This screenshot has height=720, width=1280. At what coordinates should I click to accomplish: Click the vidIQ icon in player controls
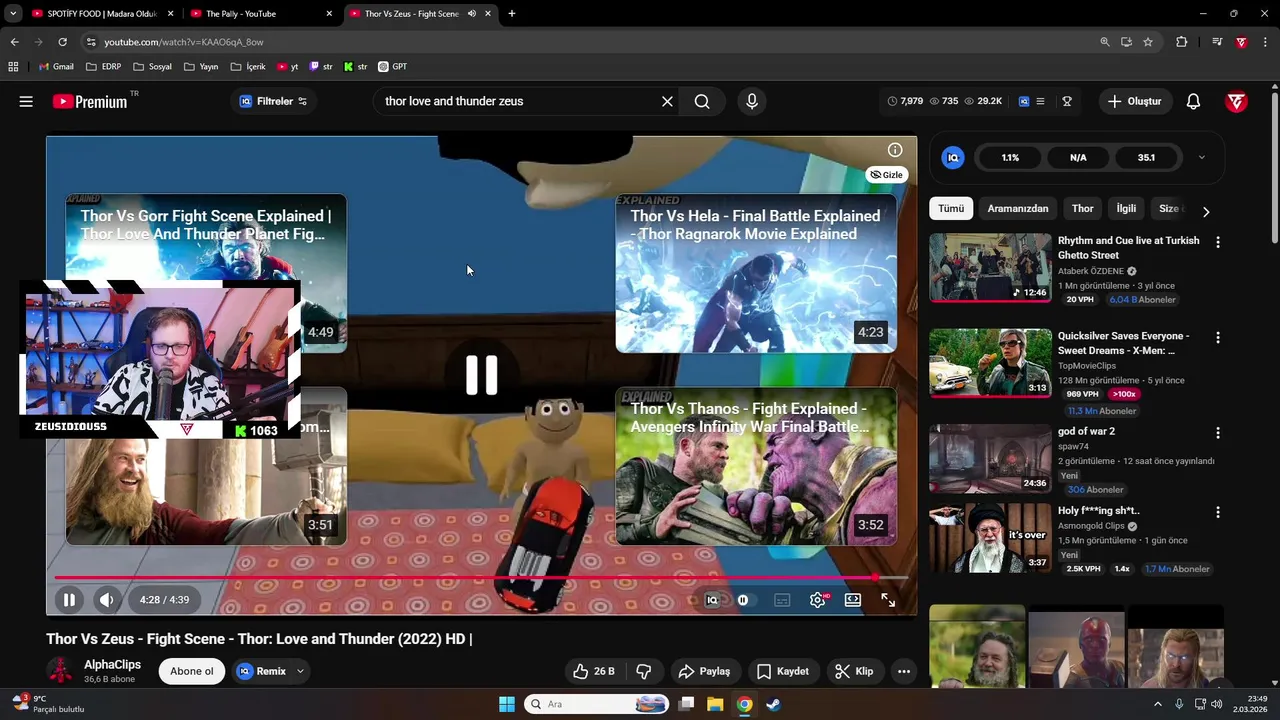point(712,600)
